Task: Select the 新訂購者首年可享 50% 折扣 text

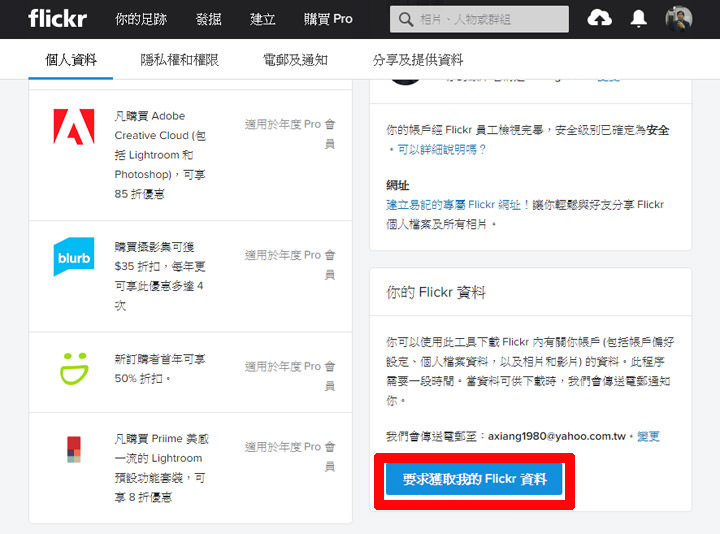Action: click(159, 369)
